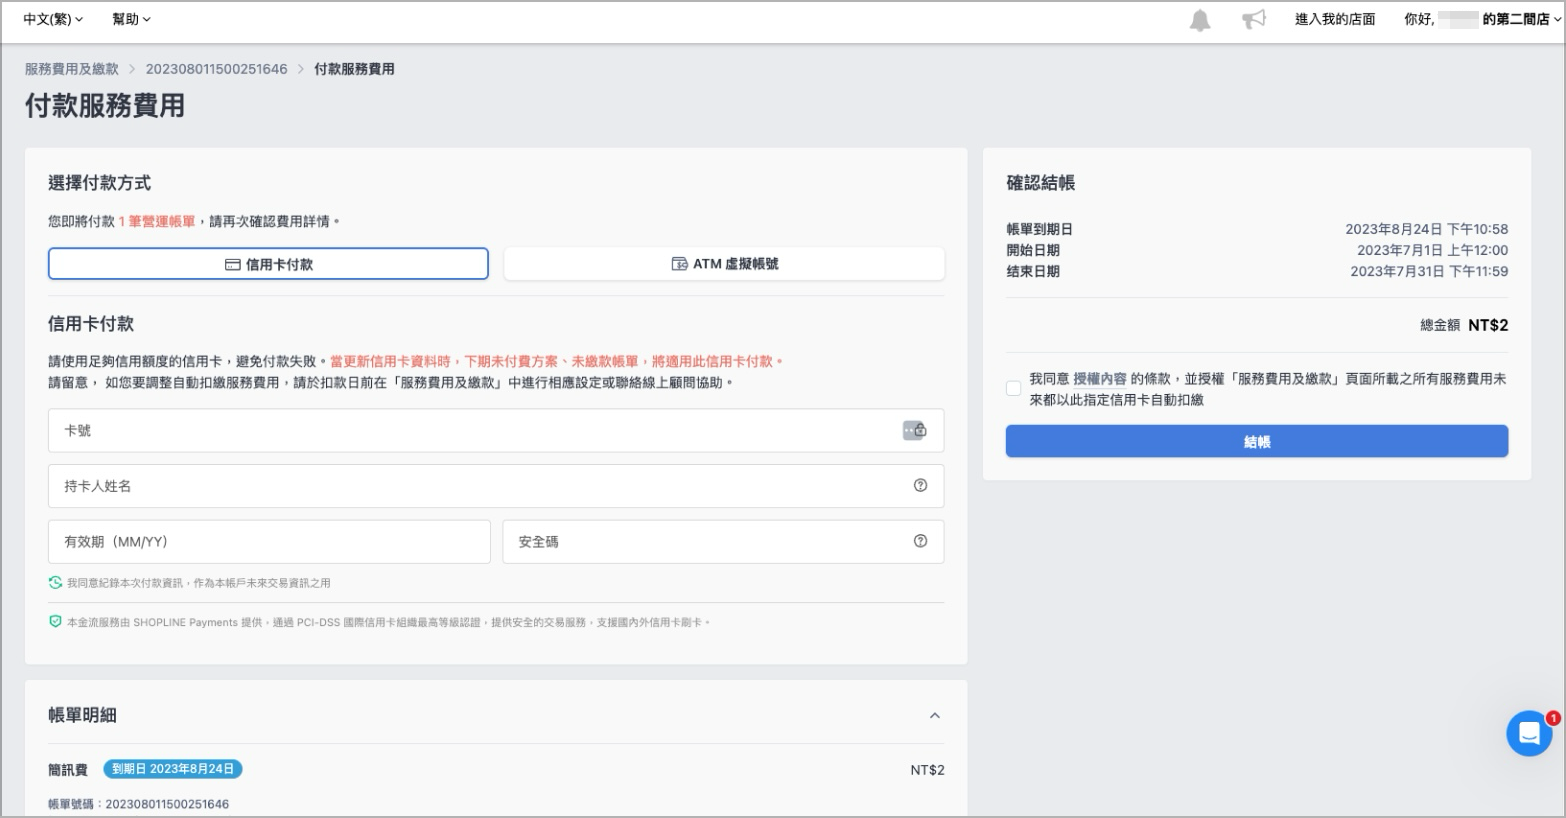Viewport: 1566px width, 818px height.
Task: Tick the 我同意授權內容 checkbox
Action: coord(1014,389)
